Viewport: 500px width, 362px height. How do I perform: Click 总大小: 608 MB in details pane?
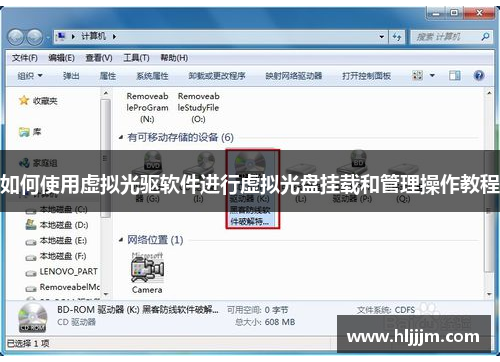265,322
